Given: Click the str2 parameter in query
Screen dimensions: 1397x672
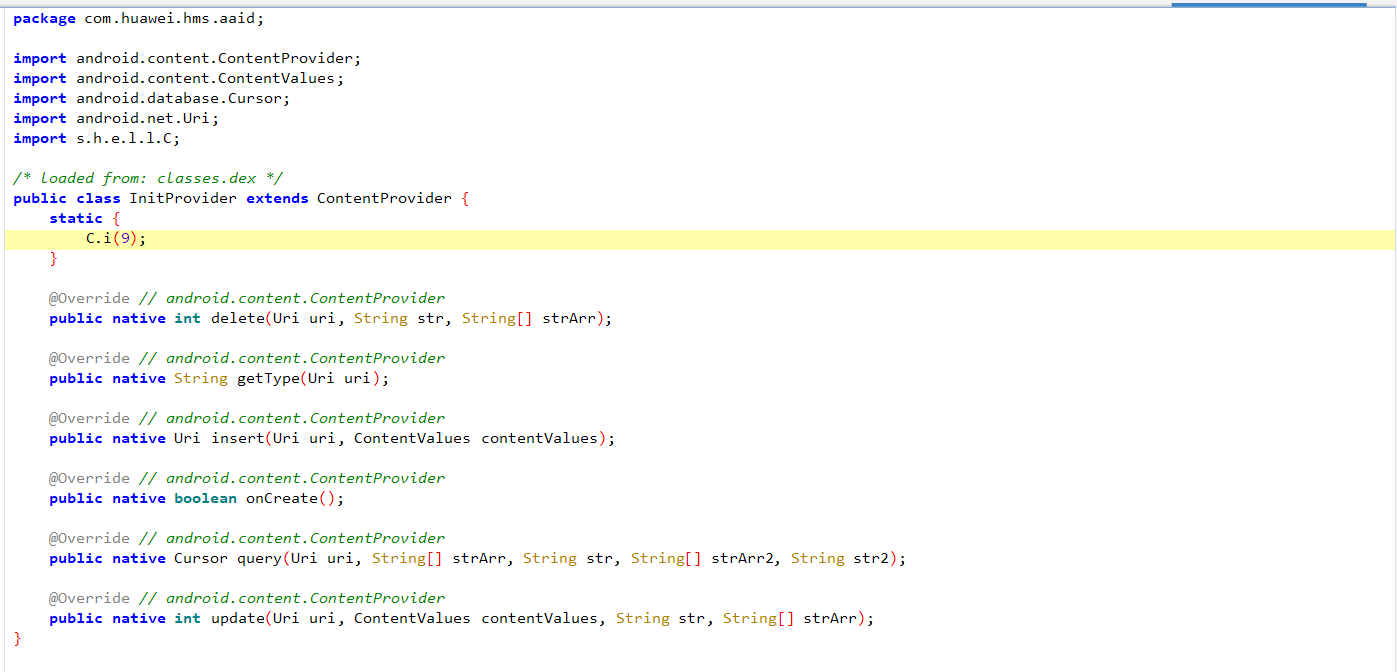Looking at the screenshot, I should click(871, 558).
